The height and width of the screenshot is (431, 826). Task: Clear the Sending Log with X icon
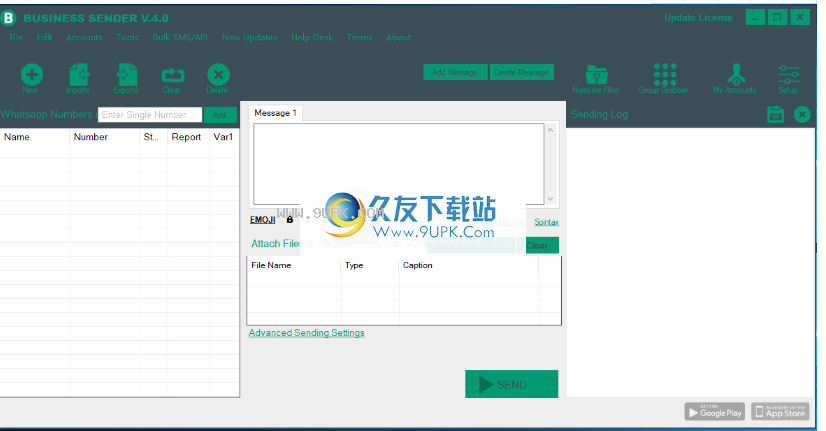[802, 114]
